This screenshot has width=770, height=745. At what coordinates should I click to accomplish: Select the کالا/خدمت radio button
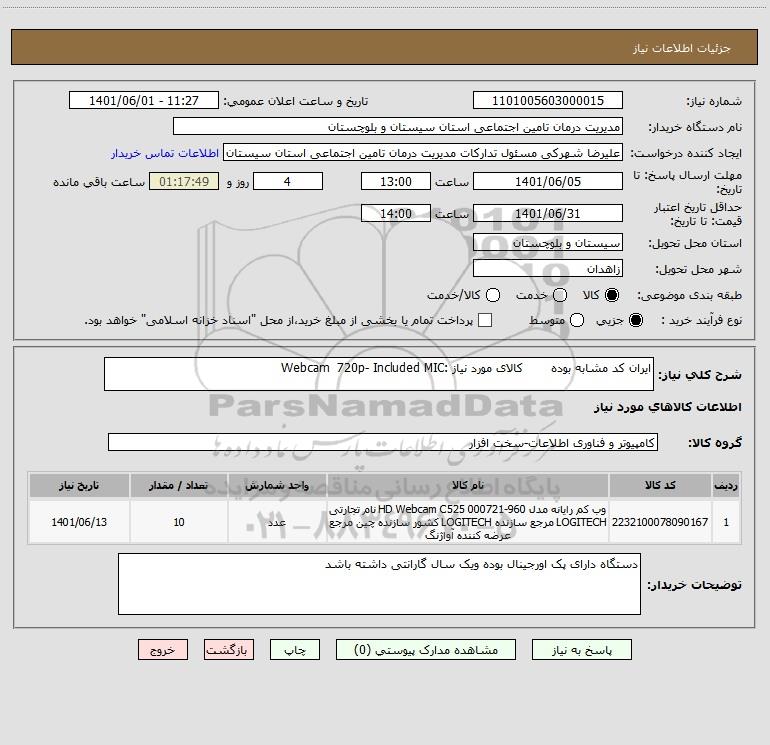(493, 295)
